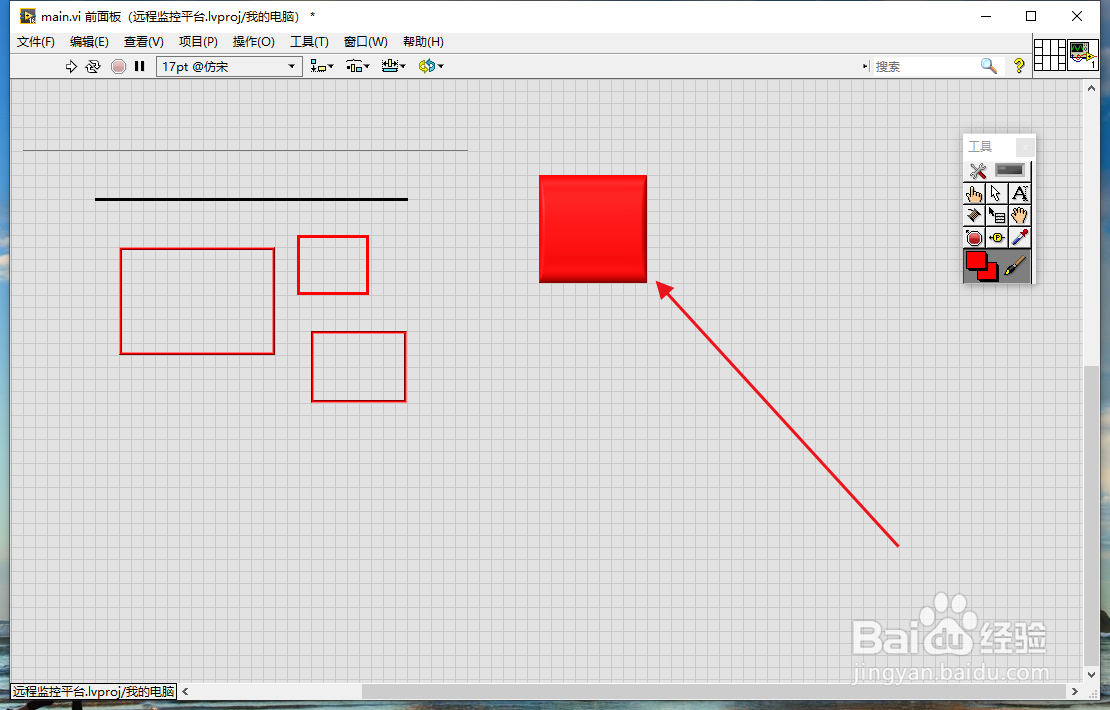
Task: Open the 操作(O) menu
Action: point(253,42)
